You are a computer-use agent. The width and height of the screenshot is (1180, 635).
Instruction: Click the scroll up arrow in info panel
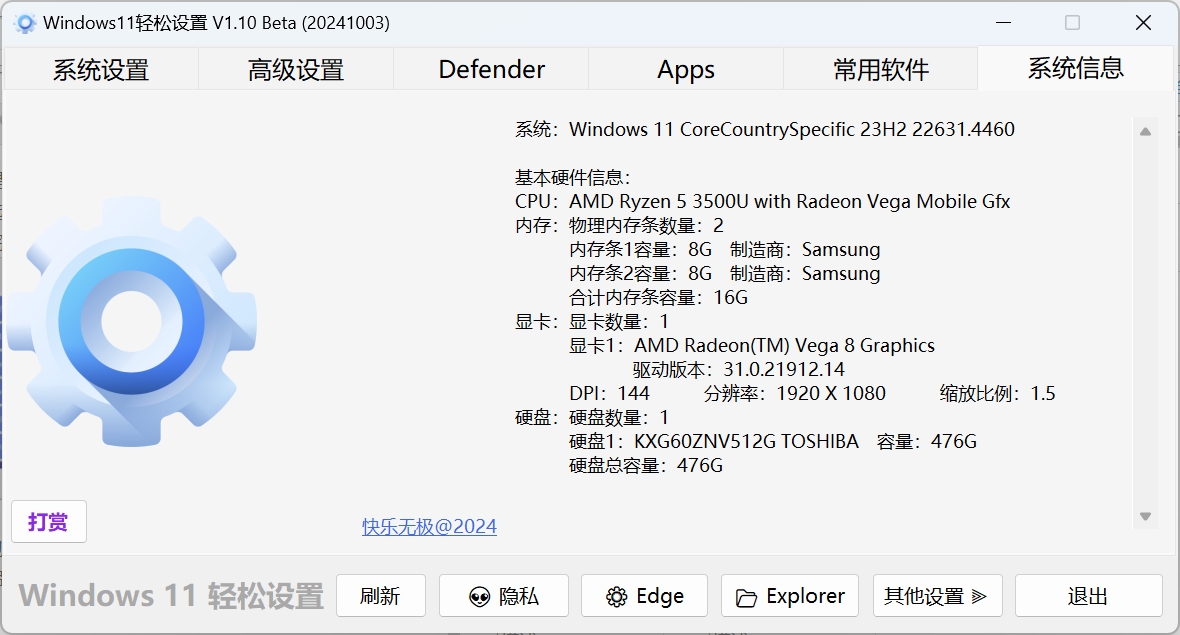tap(1146, 131)
